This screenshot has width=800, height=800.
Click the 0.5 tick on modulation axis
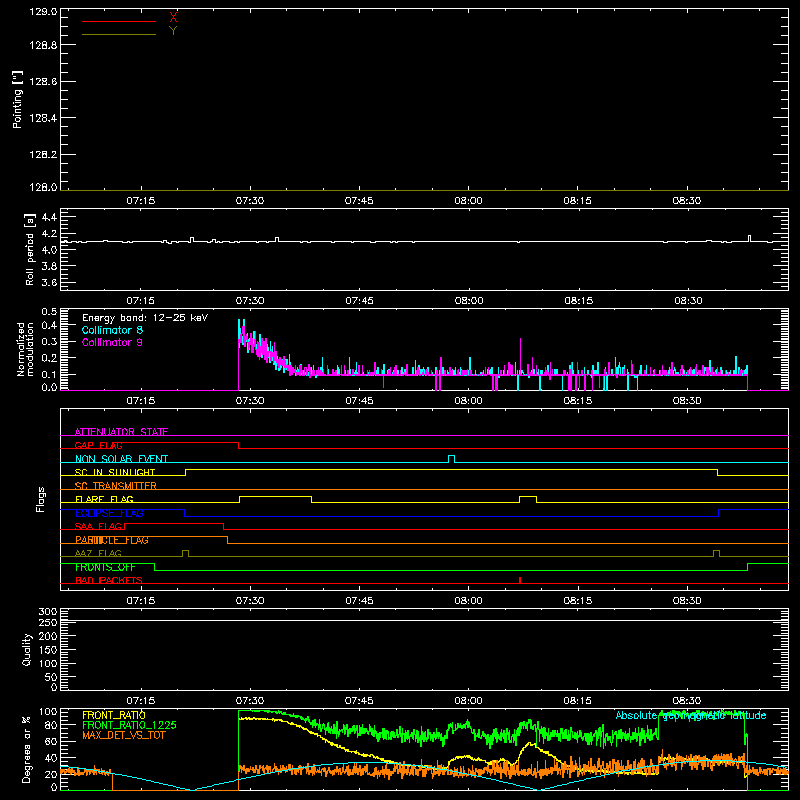(x=49, y=312)
